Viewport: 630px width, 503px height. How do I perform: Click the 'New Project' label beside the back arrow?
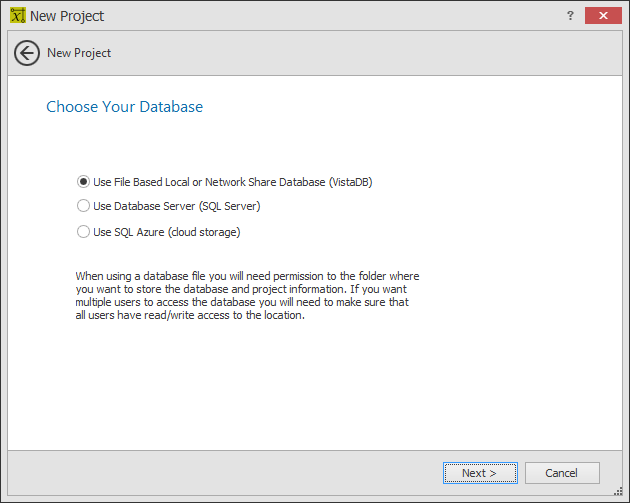pos(79,53)
